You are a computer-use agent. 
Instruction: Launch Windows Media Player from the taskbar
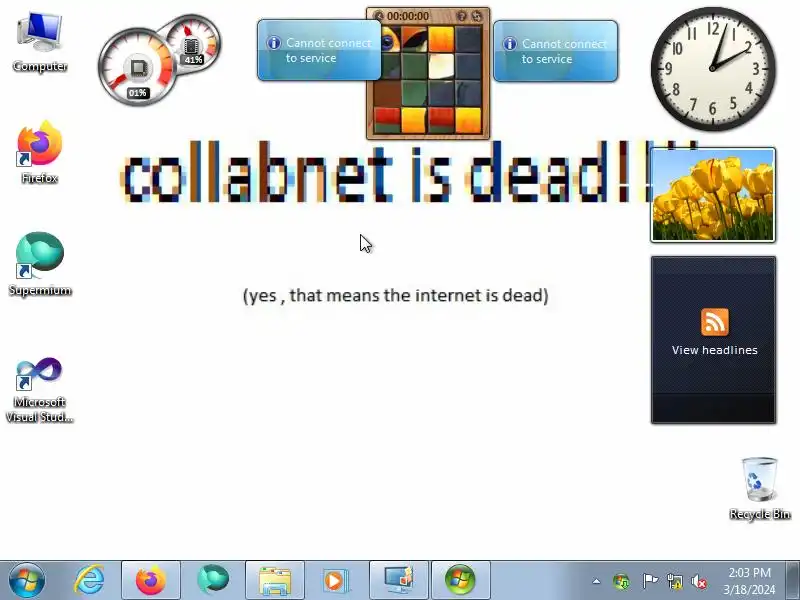coord(337,580)
